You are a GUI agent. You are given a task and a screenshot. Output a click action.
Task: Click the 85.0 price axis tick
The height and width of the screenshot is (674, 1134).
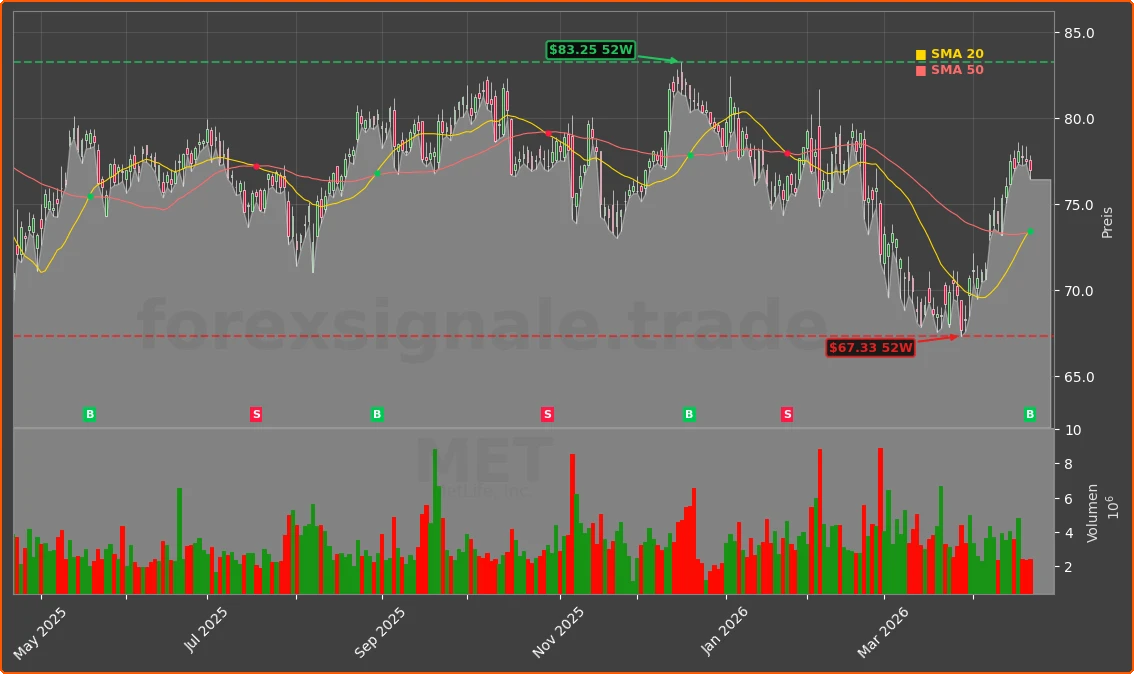point(1078,33)
